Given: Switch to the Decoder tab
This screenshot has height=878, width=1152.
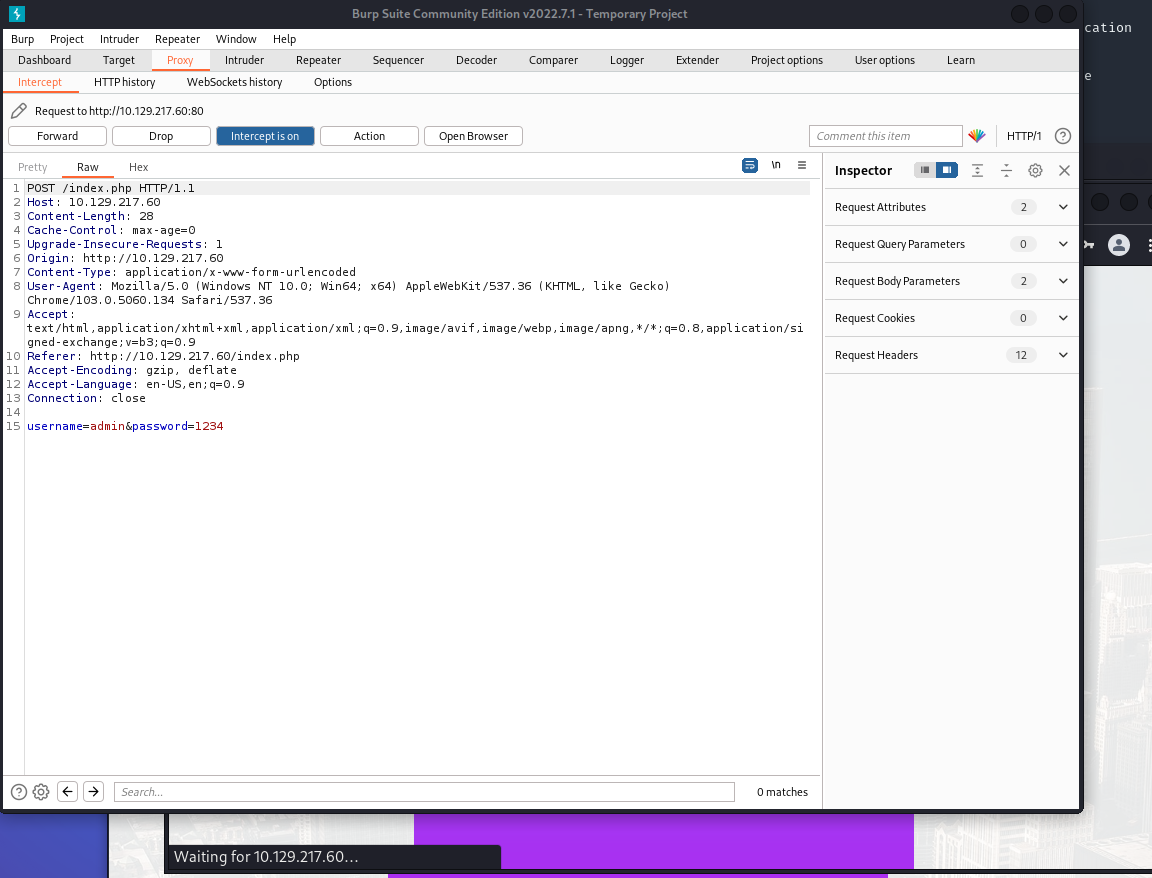Looking at the screenshot, I should tap(476, 60).
